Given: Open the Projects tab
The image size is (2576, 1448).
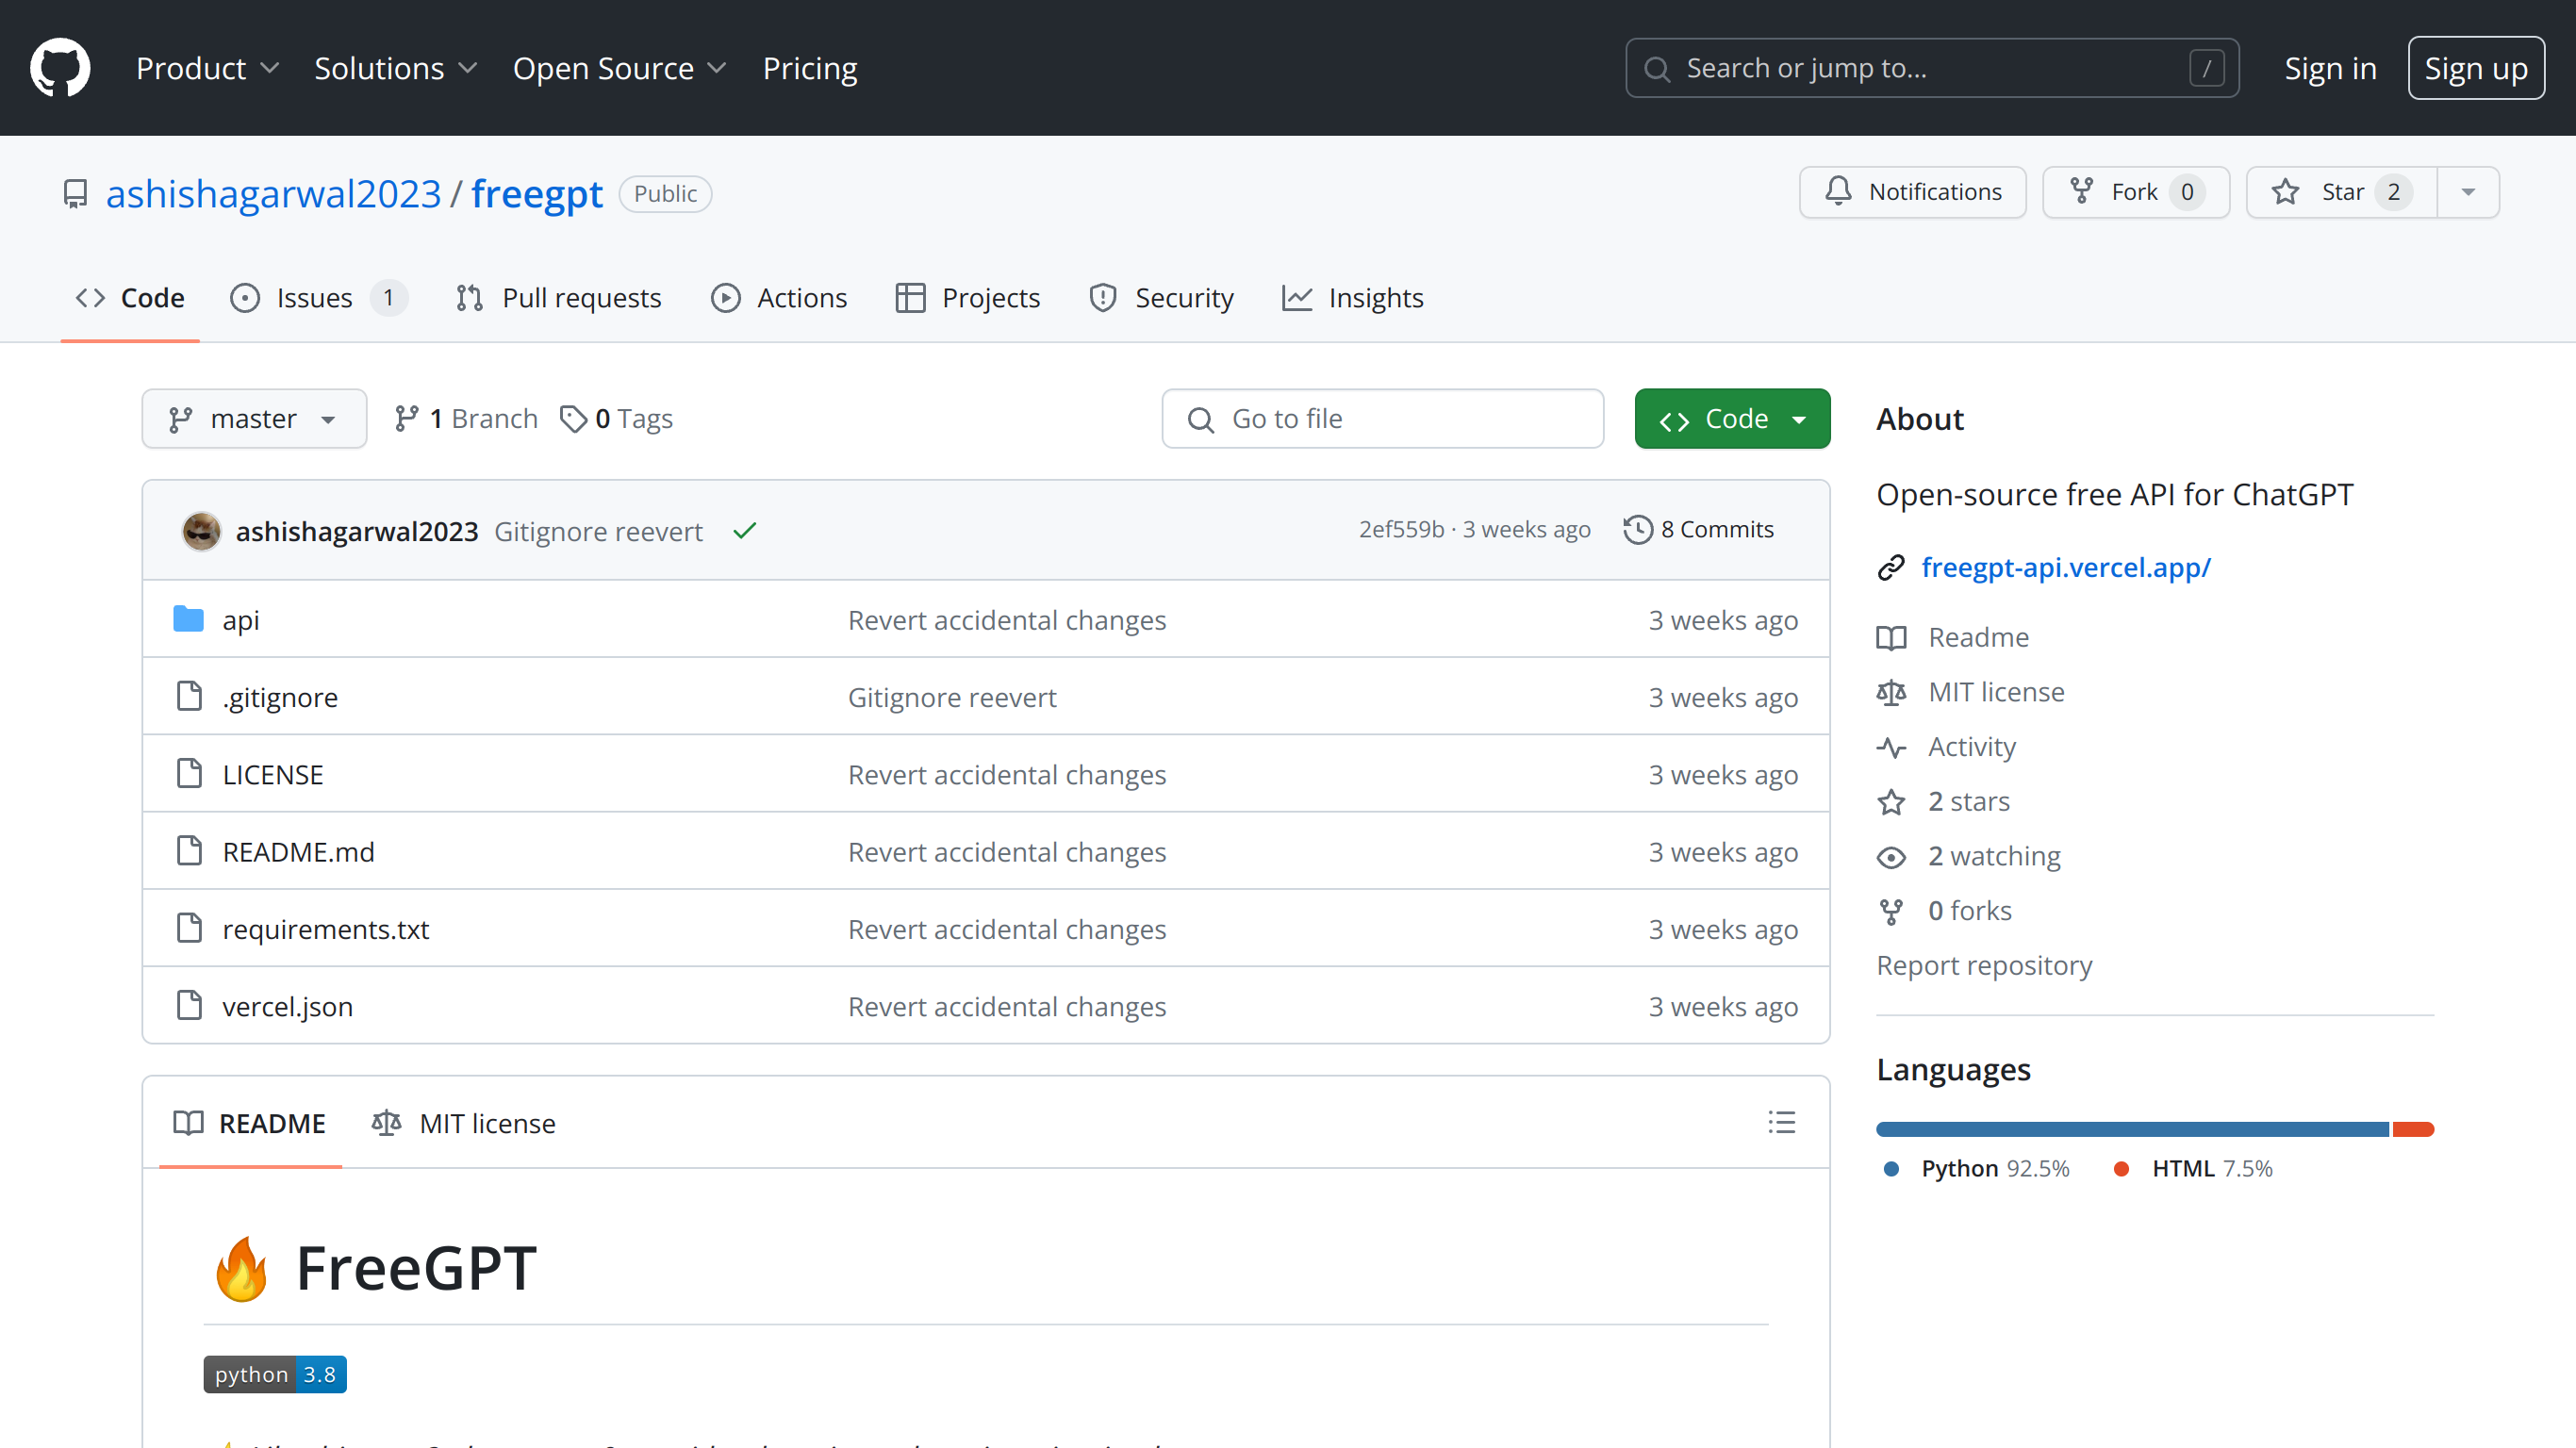Looking at the screenshot, I should 967,298.
